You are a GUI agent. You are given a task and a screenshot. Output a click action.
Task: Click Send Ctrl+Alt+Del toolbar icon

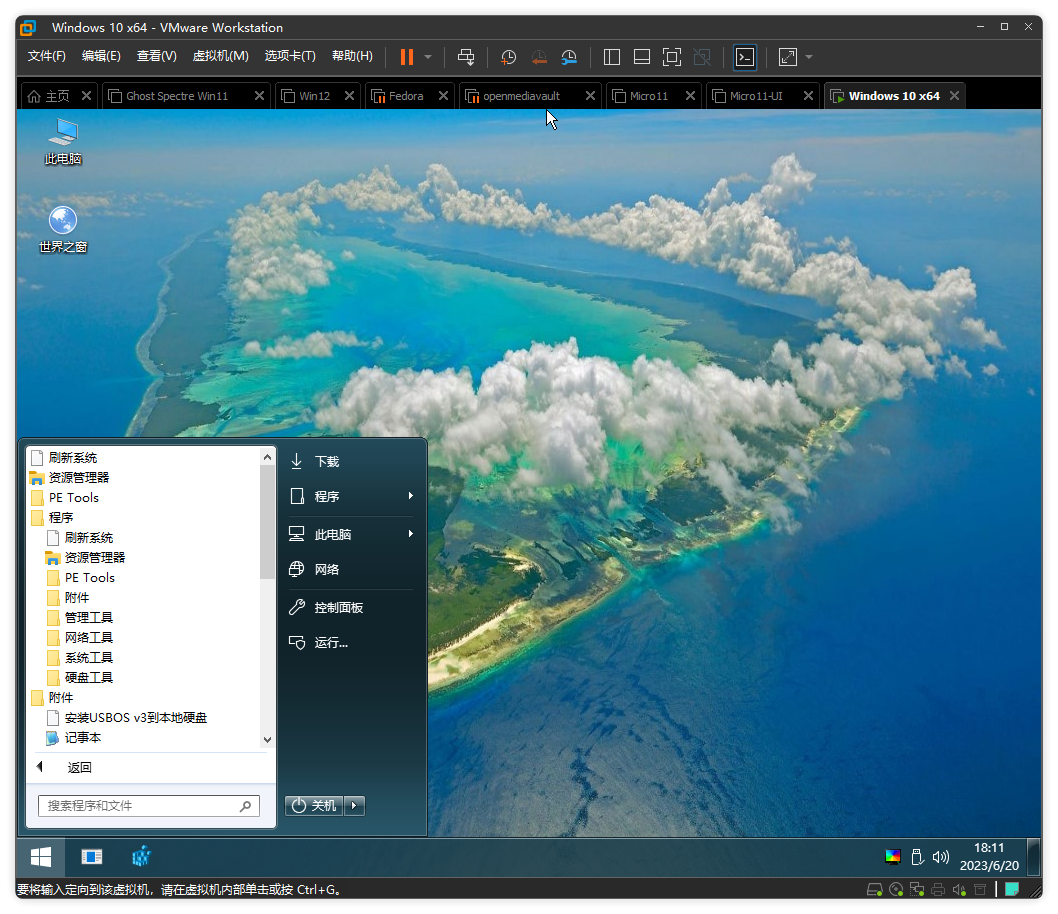click(466, 57)
